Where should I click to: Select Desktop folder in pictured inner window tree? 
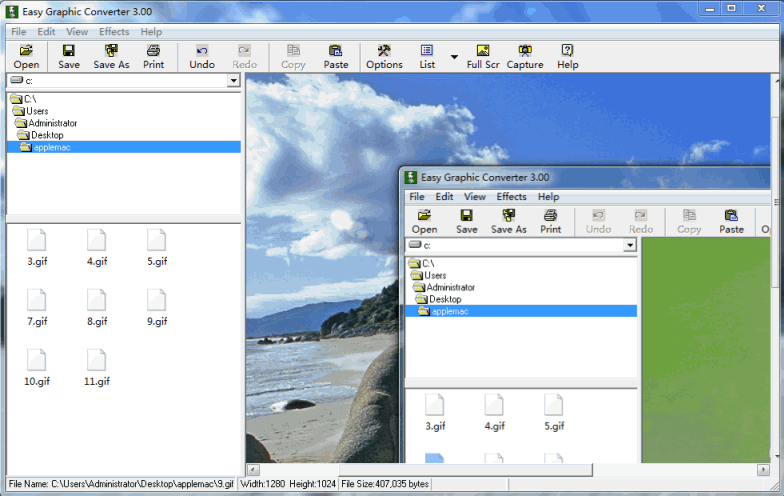tap(438, 299)
